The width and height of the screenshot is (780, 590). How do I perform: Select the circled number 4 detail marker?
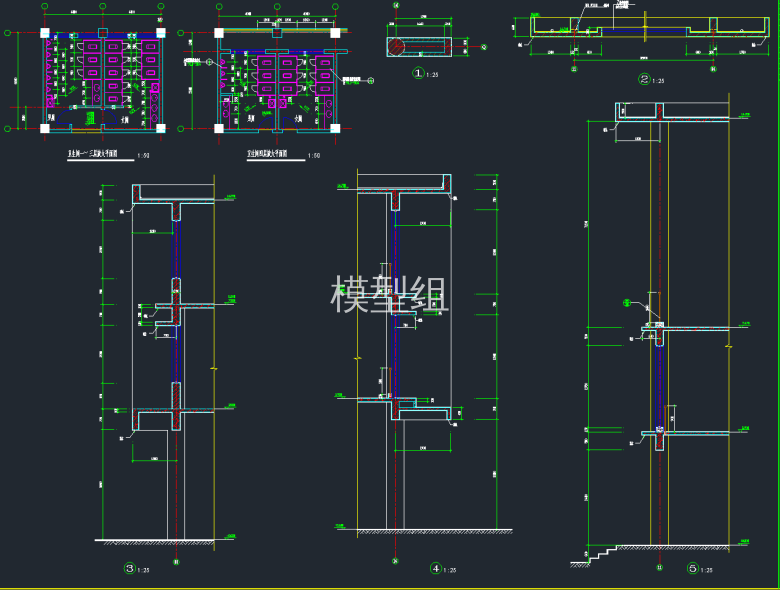[435, 569]
